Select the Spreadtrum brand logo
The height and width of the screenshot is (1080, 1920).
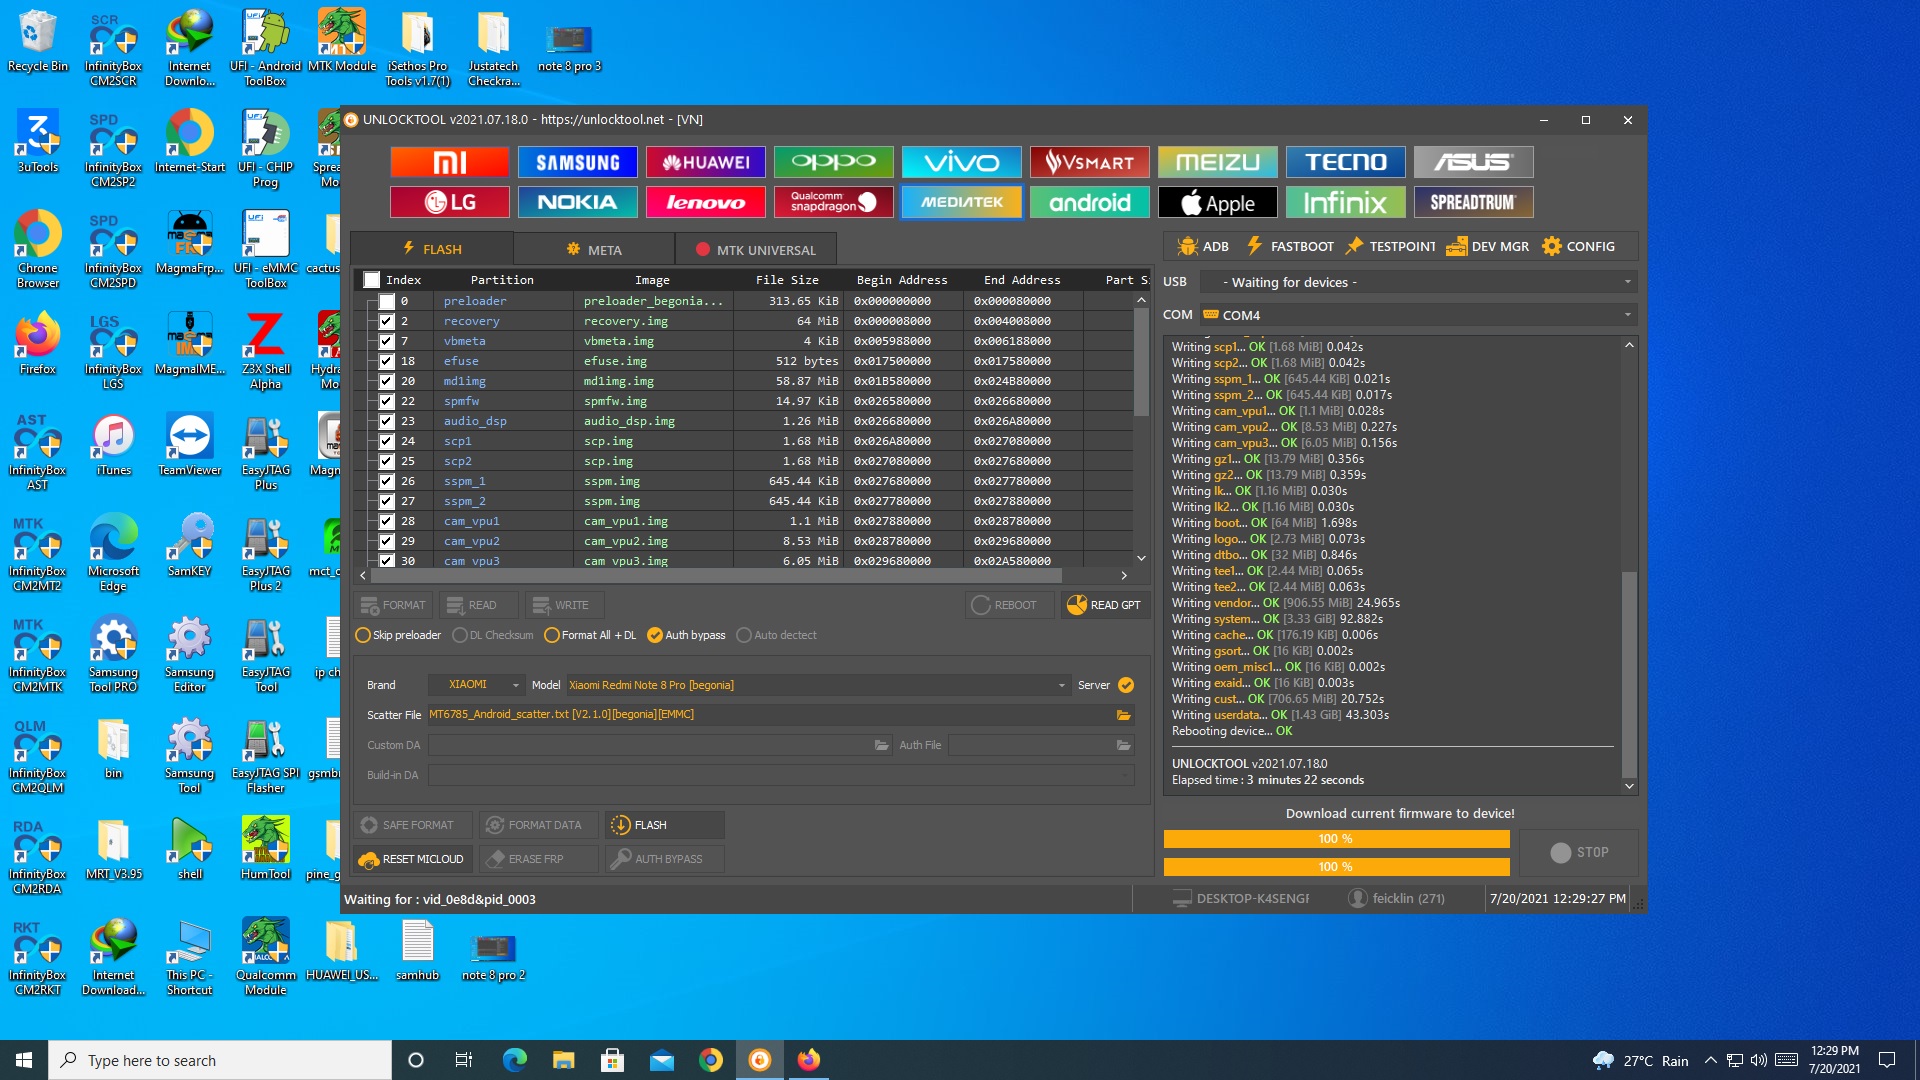(1473, 202)
